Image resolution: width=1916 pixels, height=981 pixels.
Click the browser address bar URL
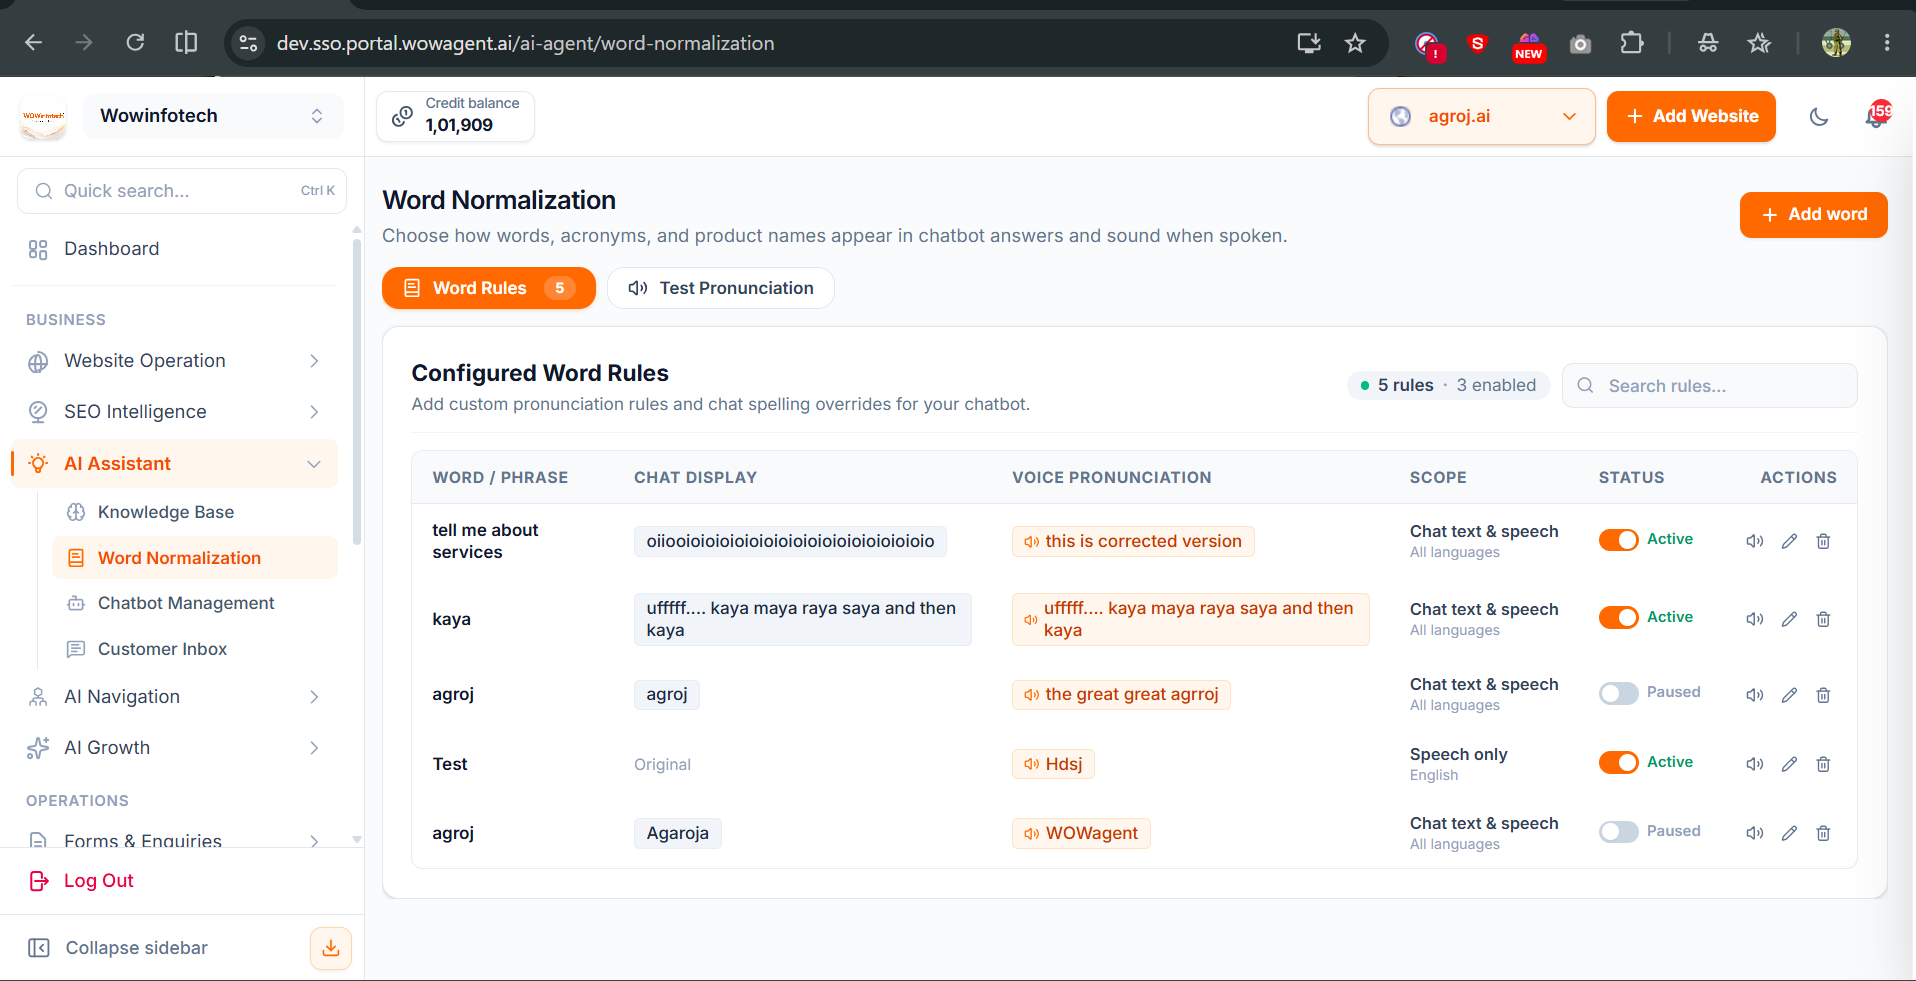[x=525, y=43]
